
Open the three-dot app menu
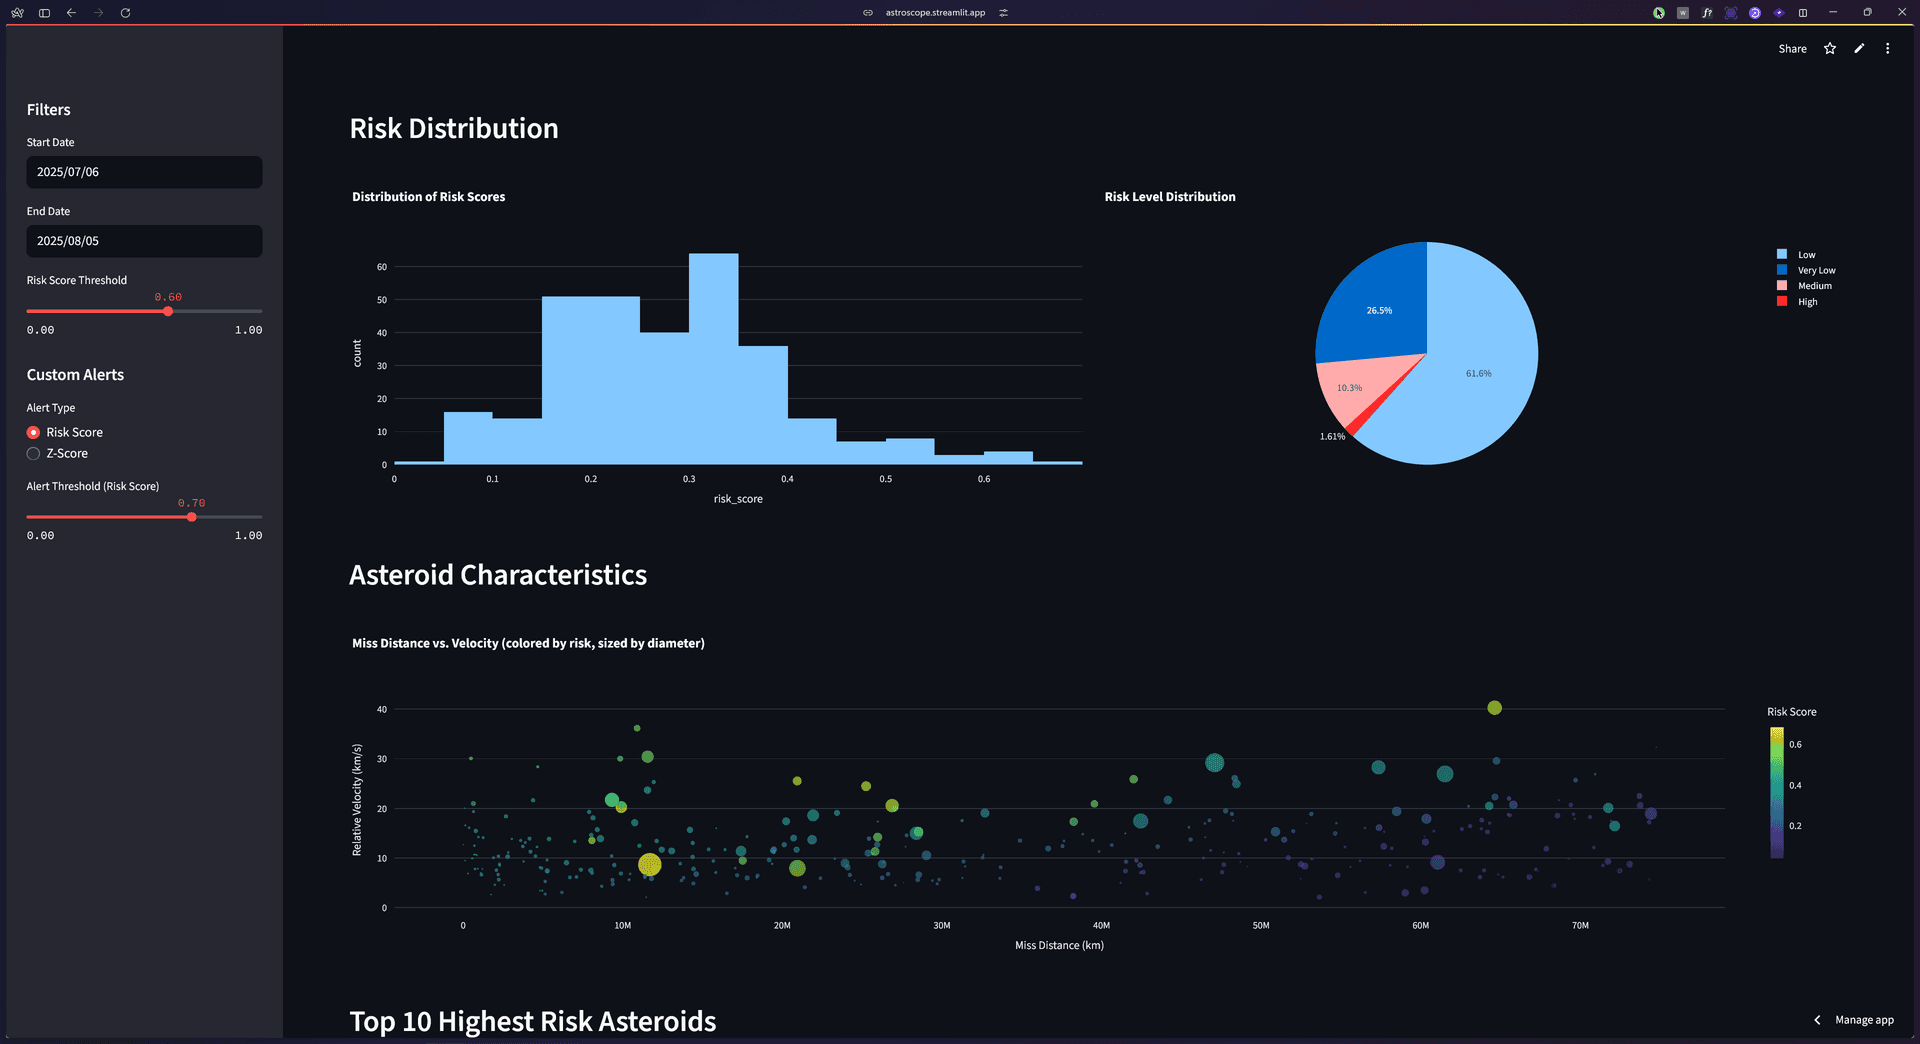click(1887, 49)
